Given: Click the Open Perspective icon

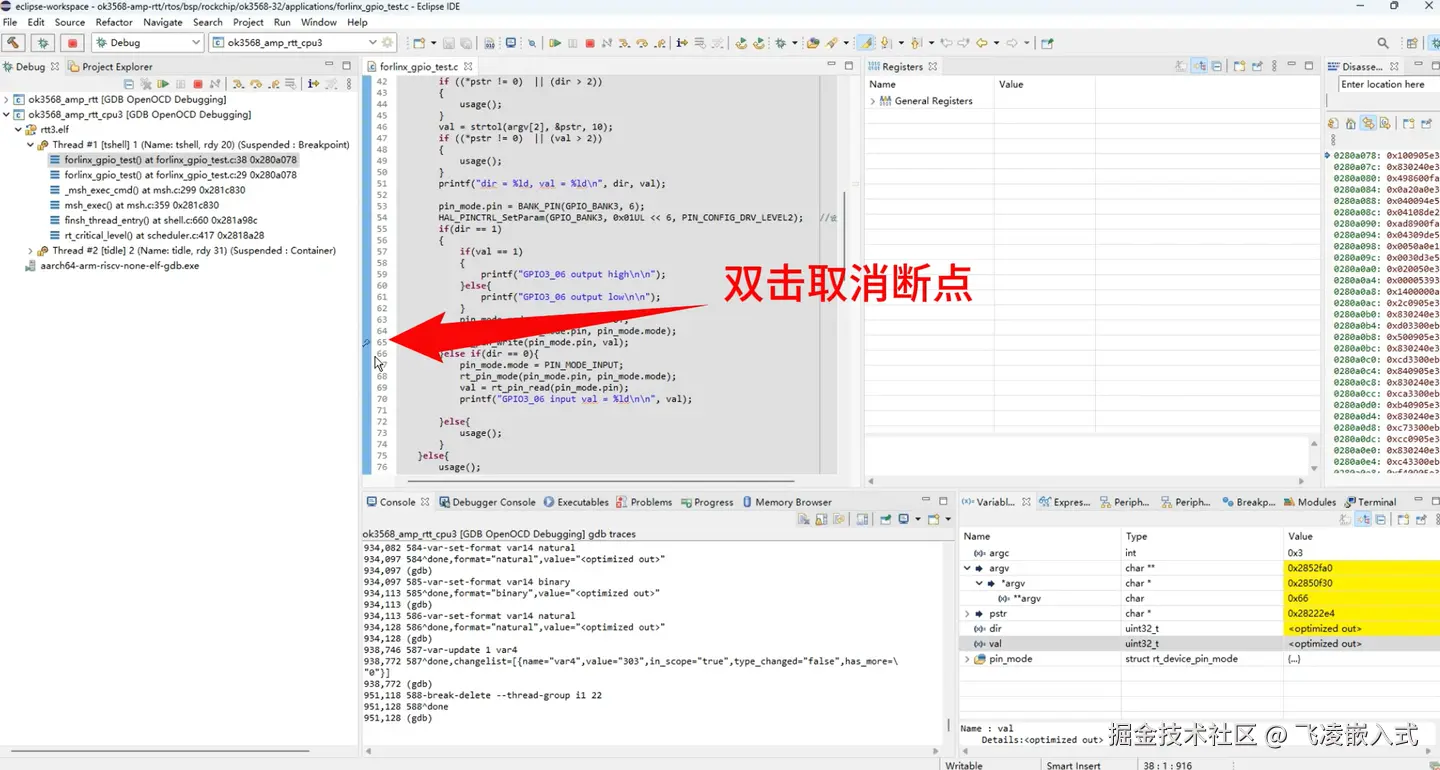Looking at the screenshot, I should click(x=1413, y=43).
